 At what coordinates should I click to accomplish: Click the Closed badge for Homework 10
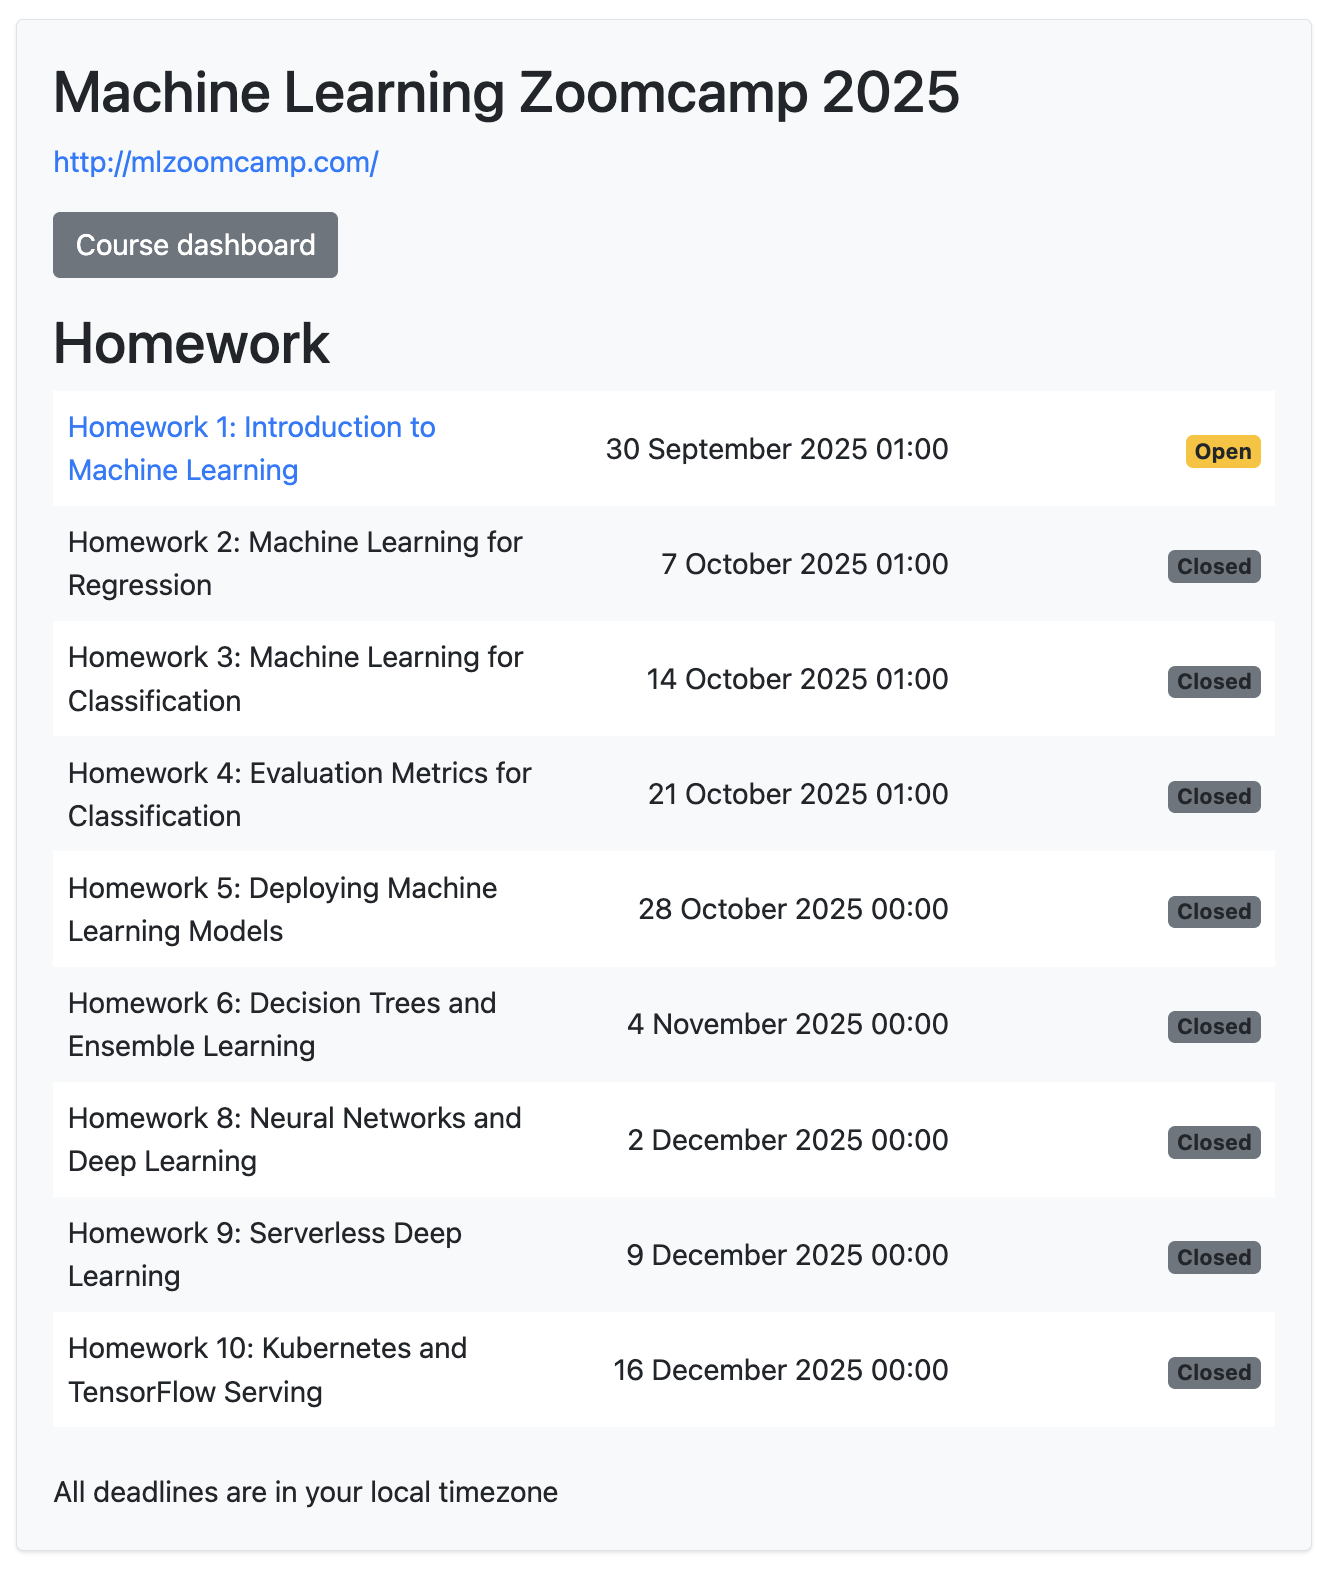point(1213,1373)
